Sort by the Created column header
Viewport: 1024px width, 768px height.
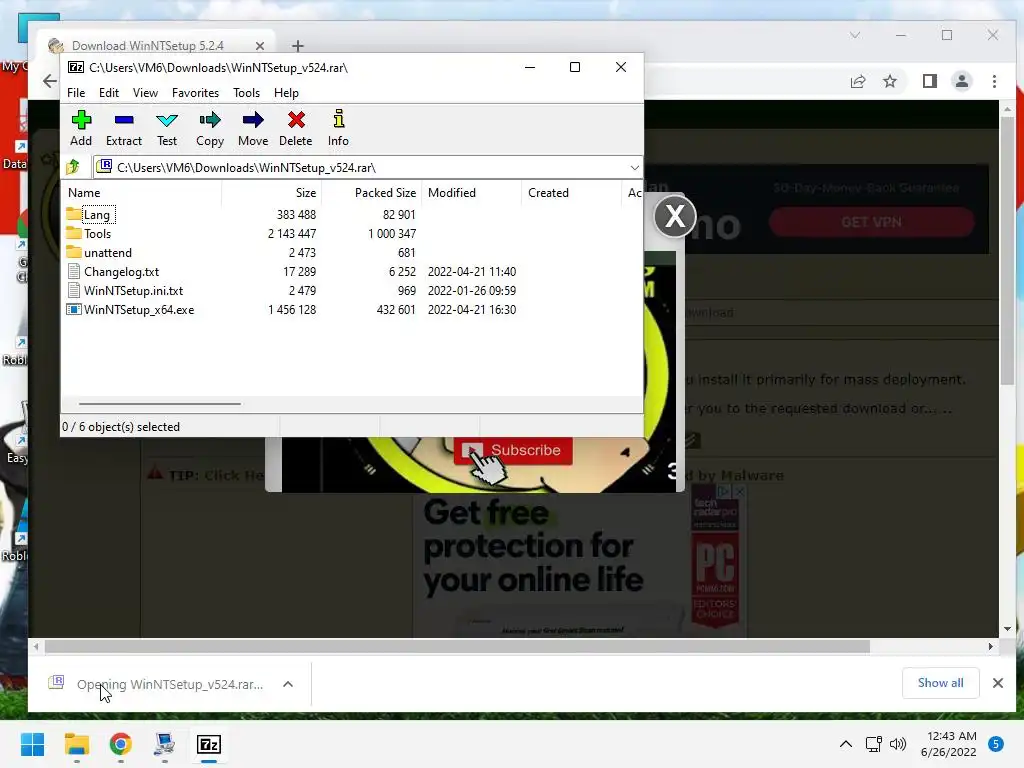coord(571,193)
